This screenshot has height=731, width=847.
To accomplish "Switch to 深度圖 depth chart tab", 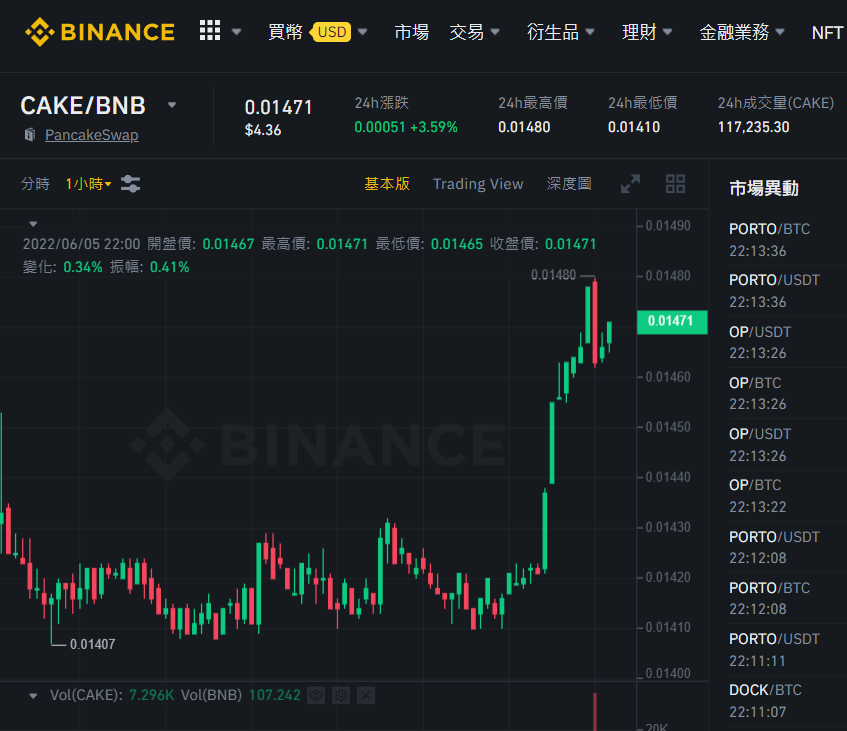I will point(569,184).
